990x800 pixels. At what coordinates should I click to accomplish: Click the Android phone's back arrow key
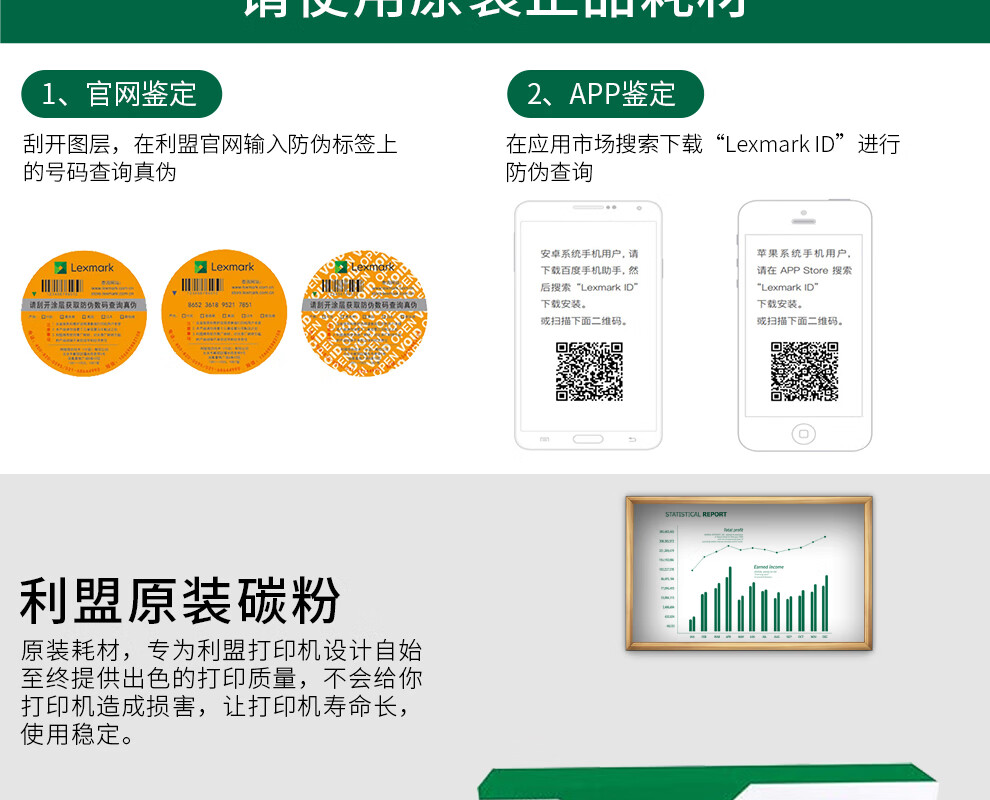pyautogui.click(x=632, y=439)
